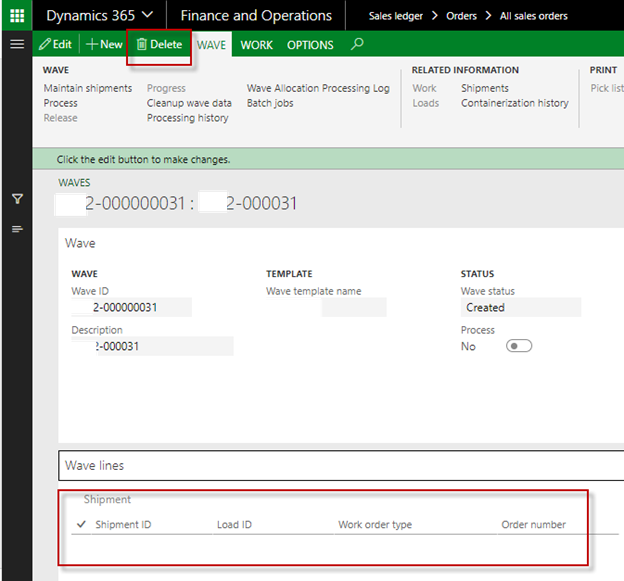
Task: Click the Wave template name field
Action: pyautogui.click(x=326, y=307)
